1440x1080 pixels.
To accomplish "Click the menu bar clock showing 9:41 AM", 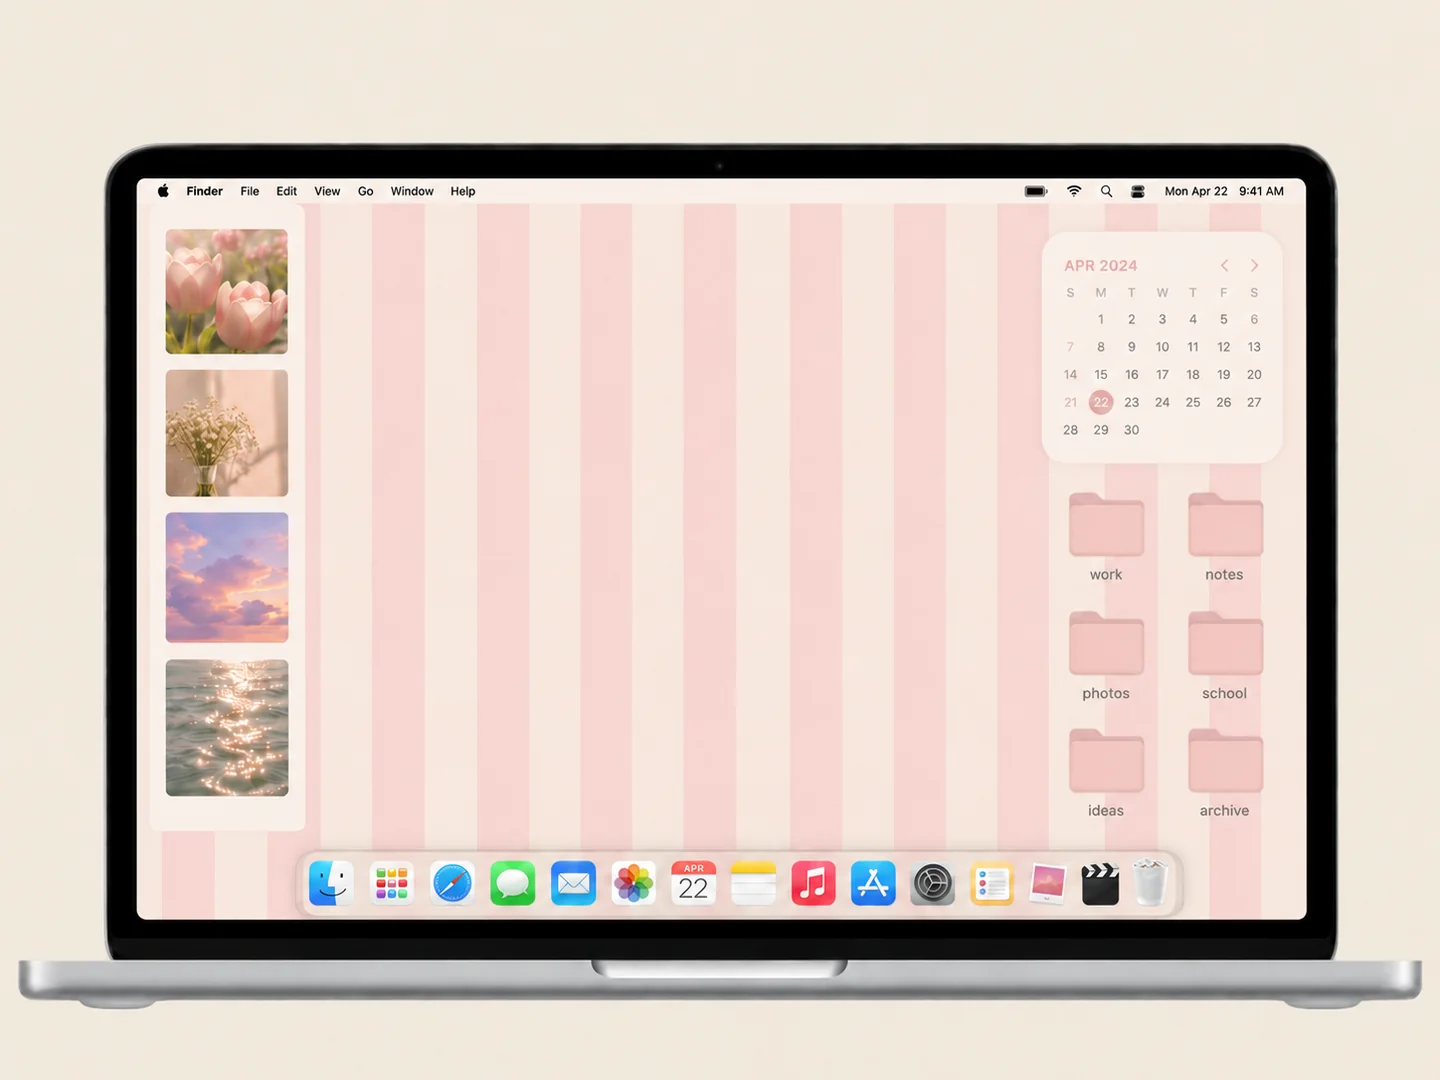I will click(1261, 191).
